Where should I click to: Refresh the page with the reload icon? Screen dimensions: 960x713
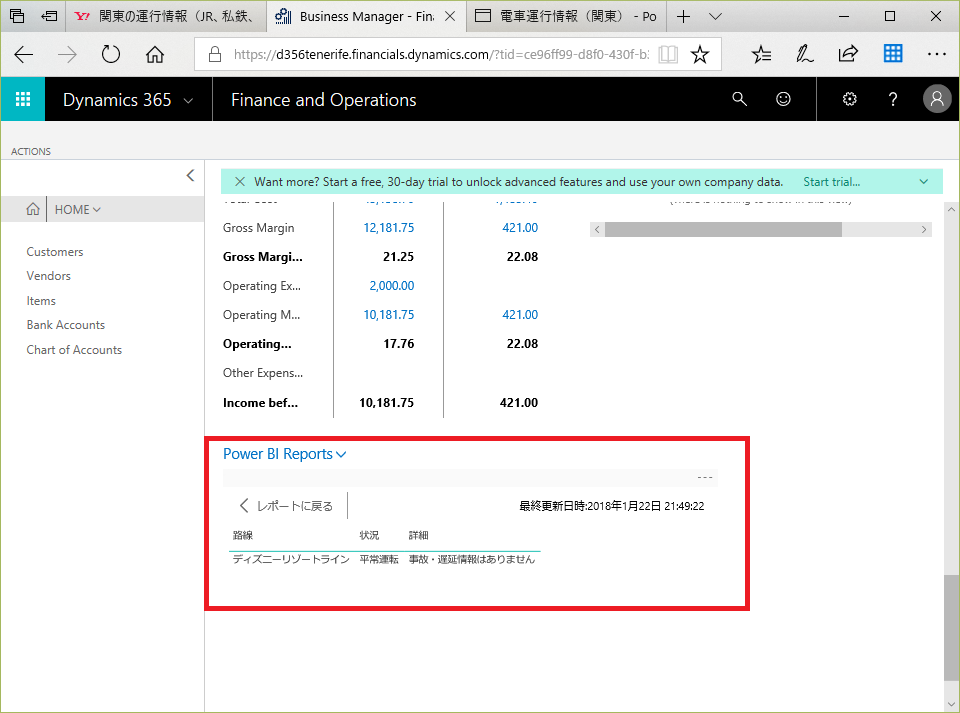(111, 54)
